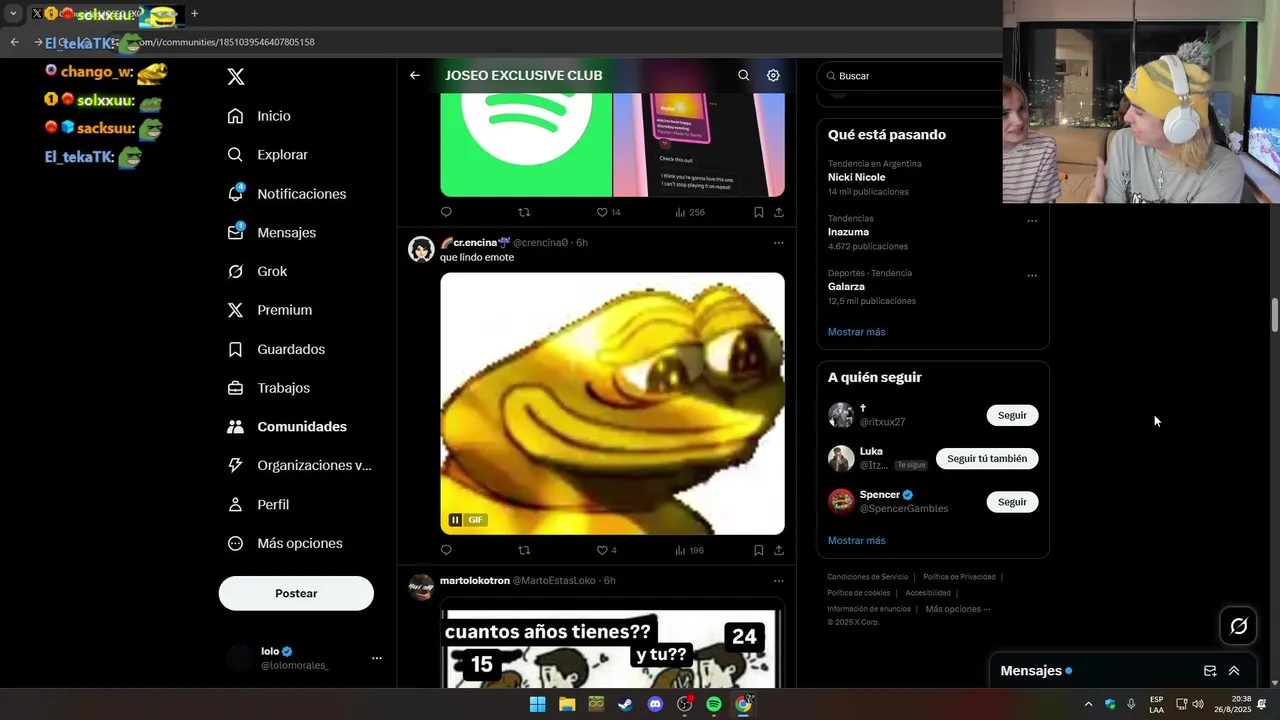Screen dimensions: 1280x720
Task: Share the post with 256 views
Action: [779, 212]
